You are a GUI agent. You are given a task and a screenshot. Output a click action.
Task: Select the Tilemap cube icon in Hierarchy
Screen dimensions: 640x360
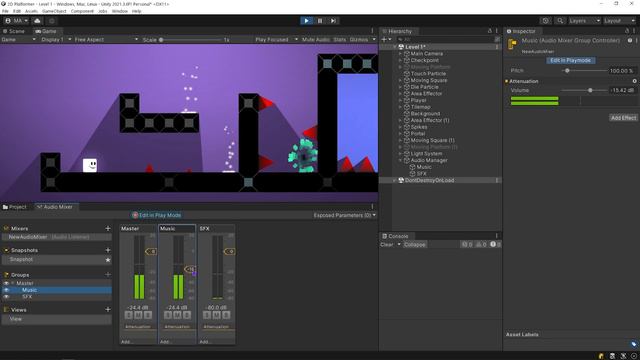click(407, 107)
